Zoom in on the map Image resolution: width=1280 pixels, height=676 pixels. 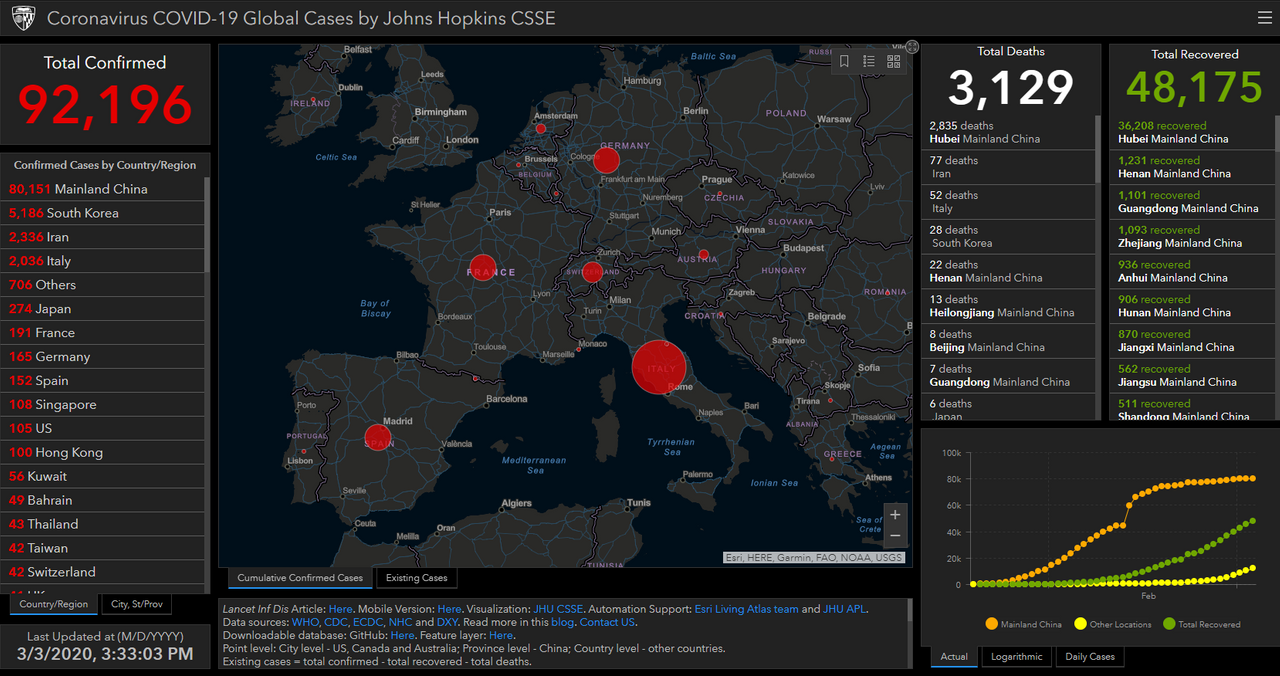click(x=895, y=515)
